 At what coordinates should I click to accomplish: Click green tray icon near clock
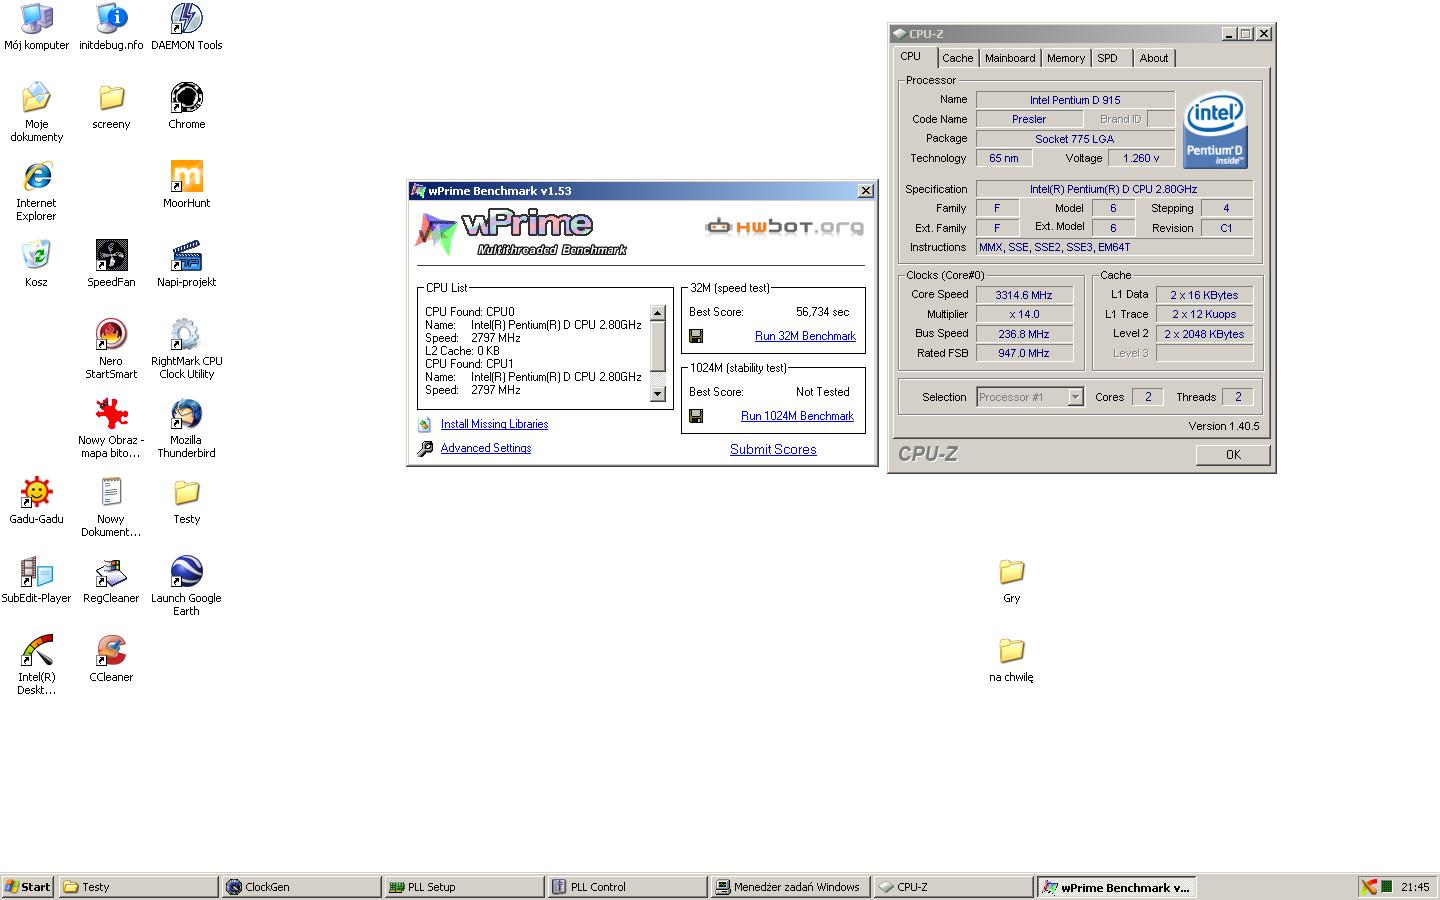pyautogui.click(x=1387, y=887)
